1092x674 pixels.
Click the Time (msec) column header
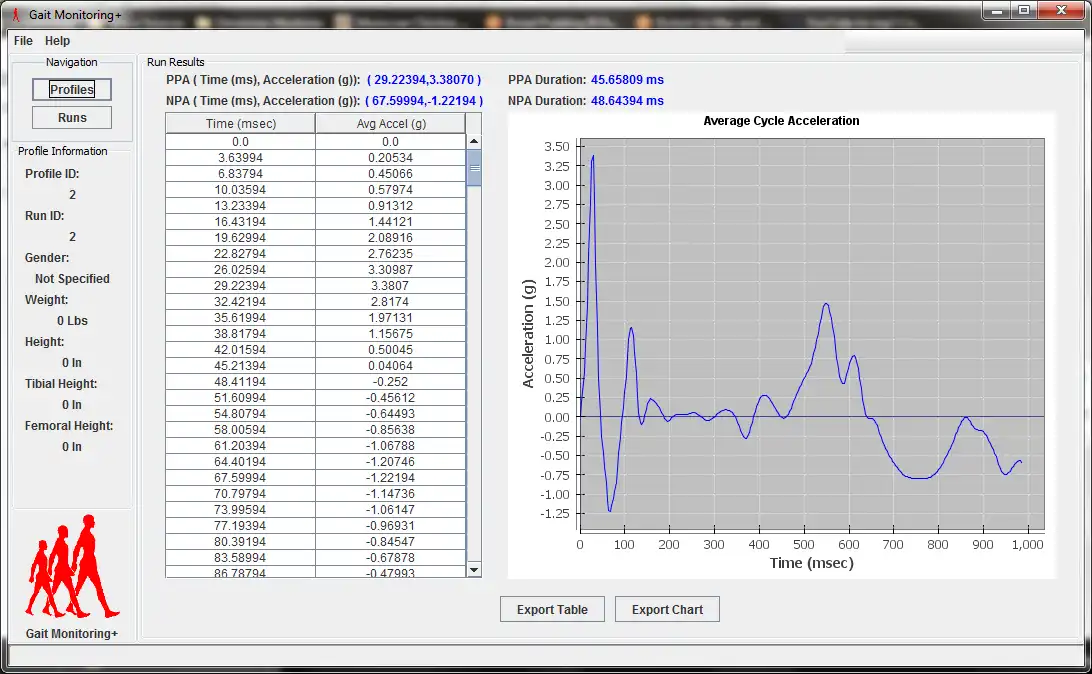240,124
